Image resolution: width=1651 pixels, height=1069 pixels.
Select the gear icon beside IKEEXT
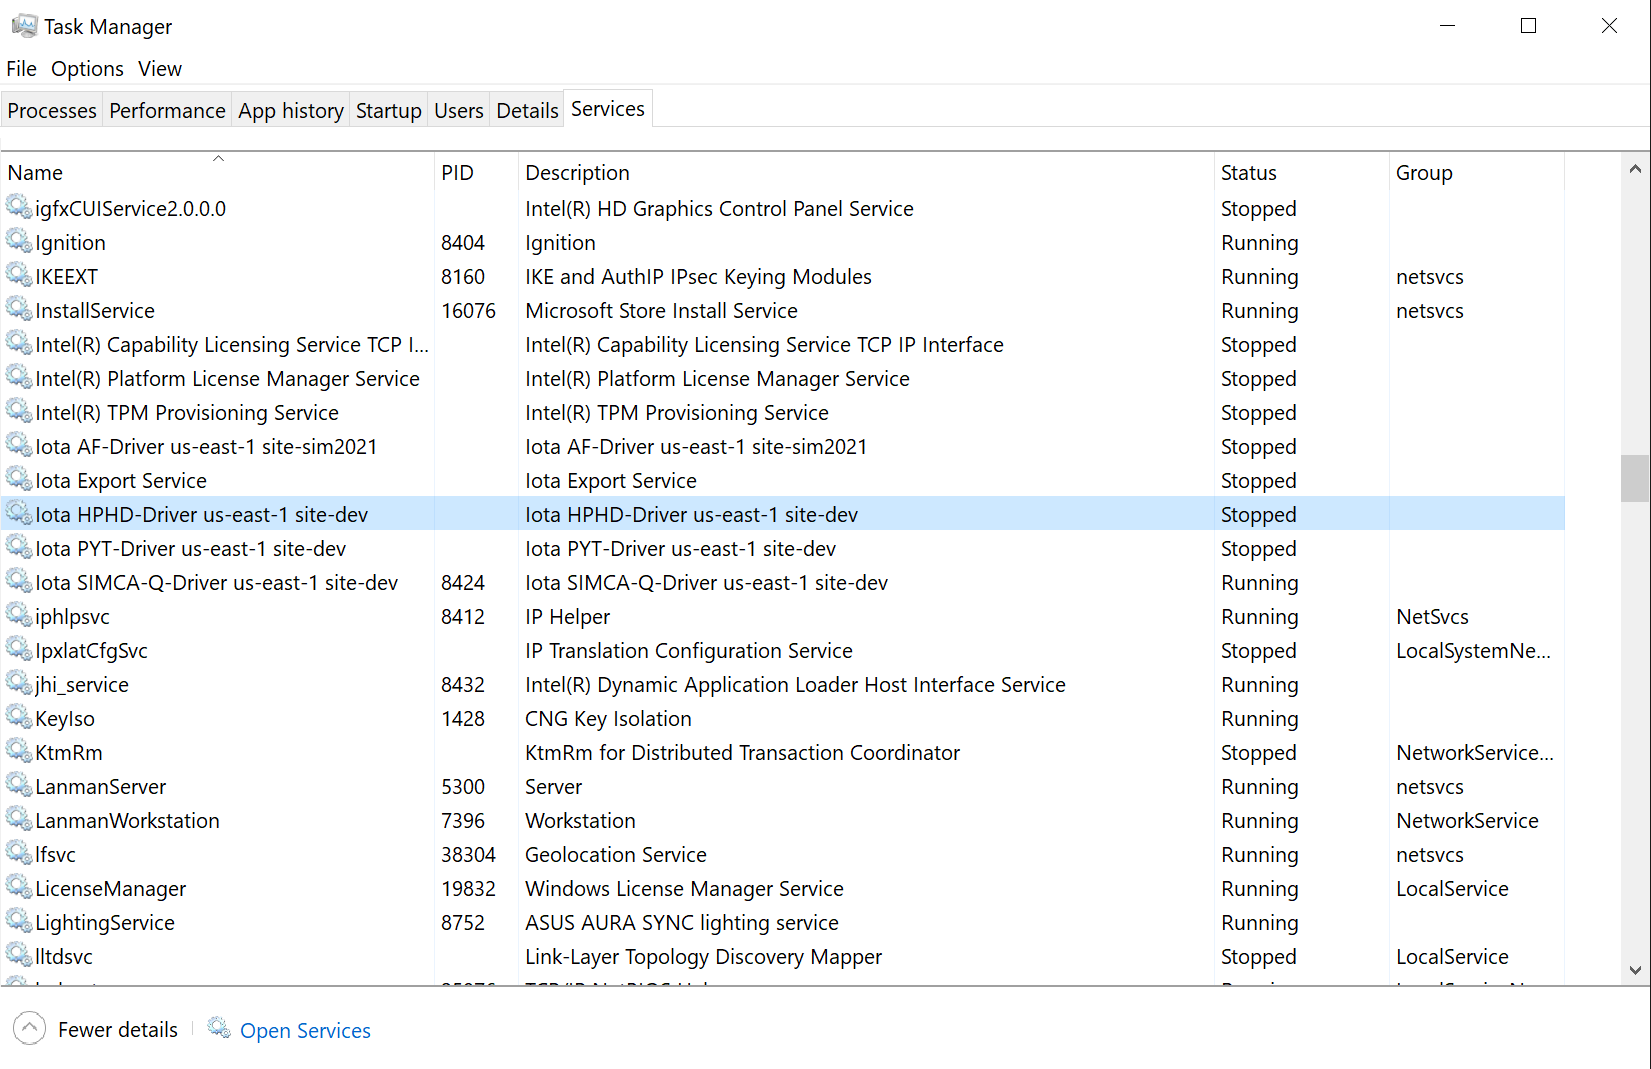[x=19, y=275]
